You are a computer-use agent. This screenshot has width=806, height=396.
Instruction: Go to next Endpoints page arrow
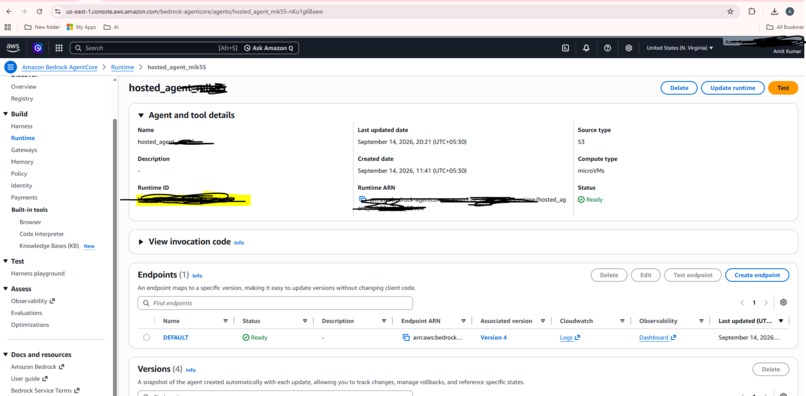[766, 302]
